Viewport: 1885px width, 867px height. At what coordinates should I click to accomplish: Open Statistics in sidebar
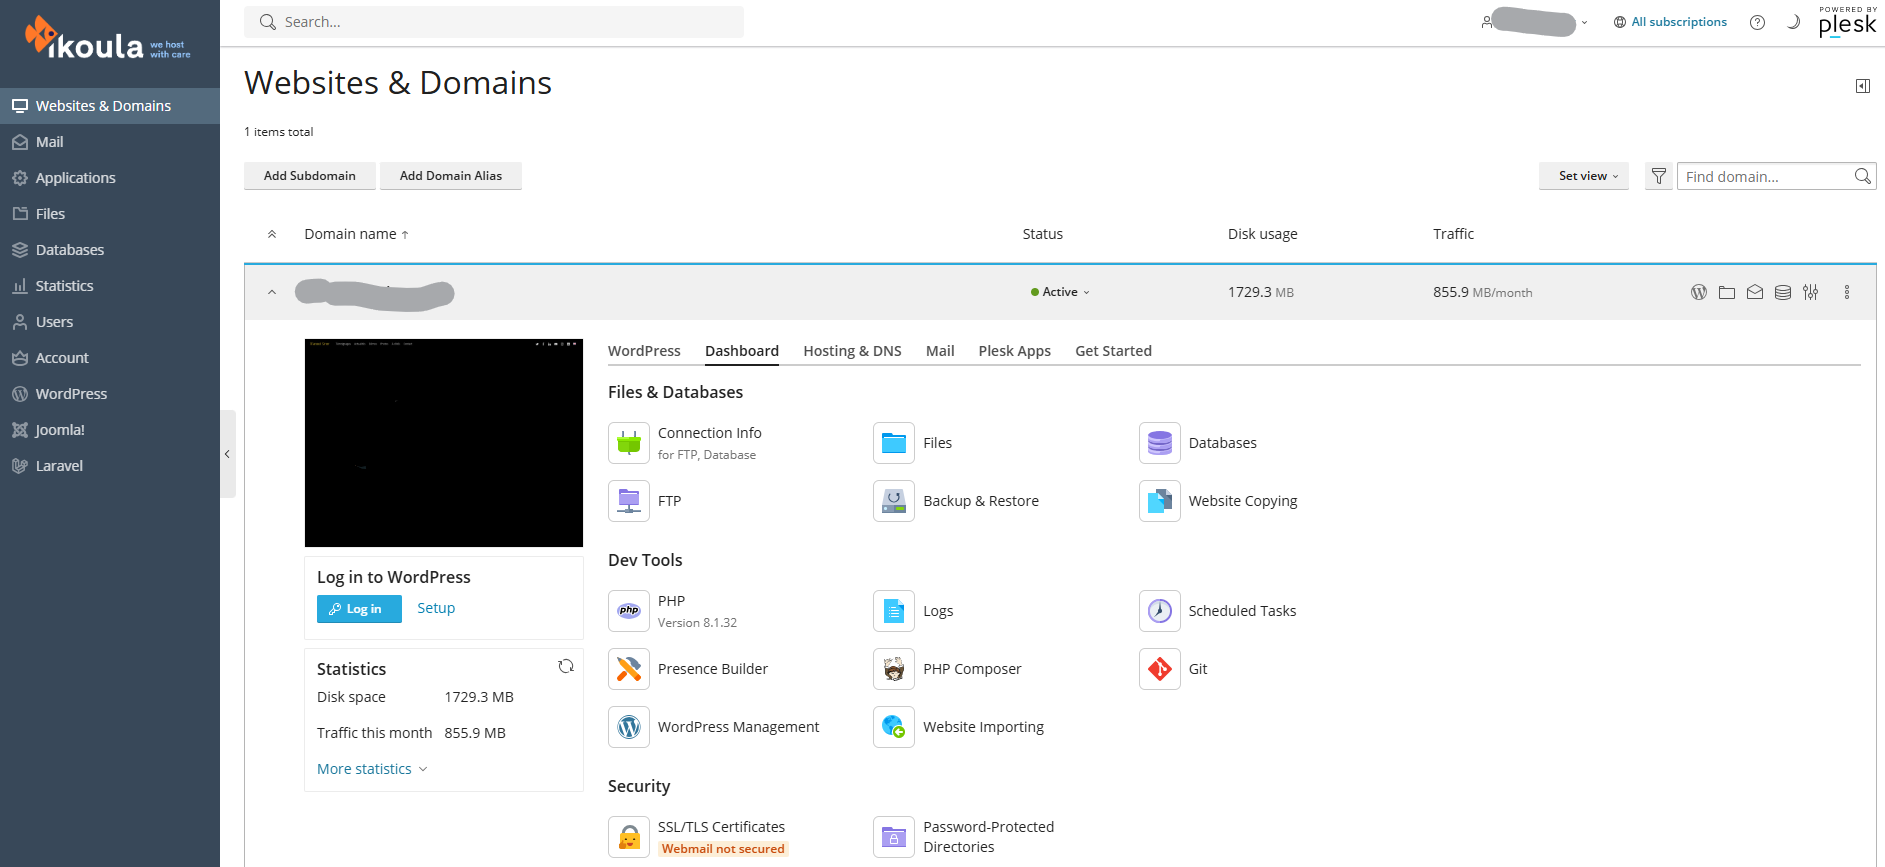[110, 286]
